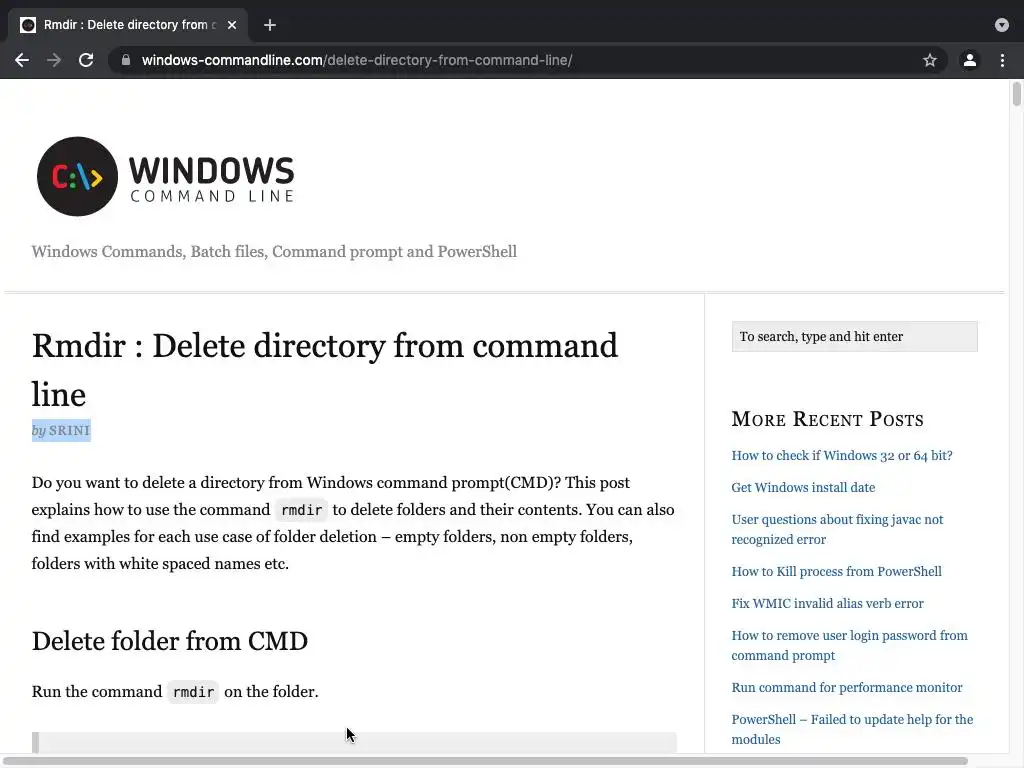Viewport: 1024px width, 768px height.
Task: Open 'How to check if Windows 32 or 64 bit?'
Action: point(842,455)
